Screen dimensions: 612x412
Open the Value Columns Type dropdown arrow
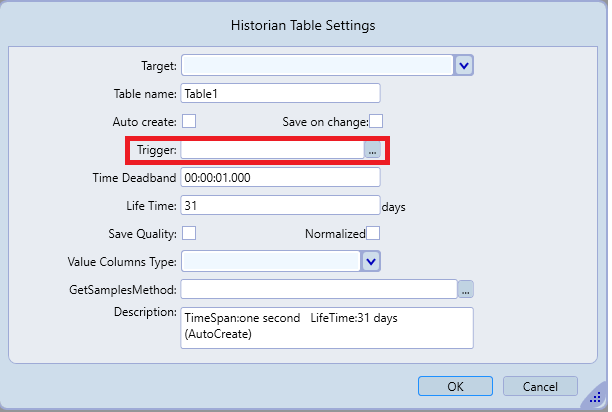coord(370,261)
